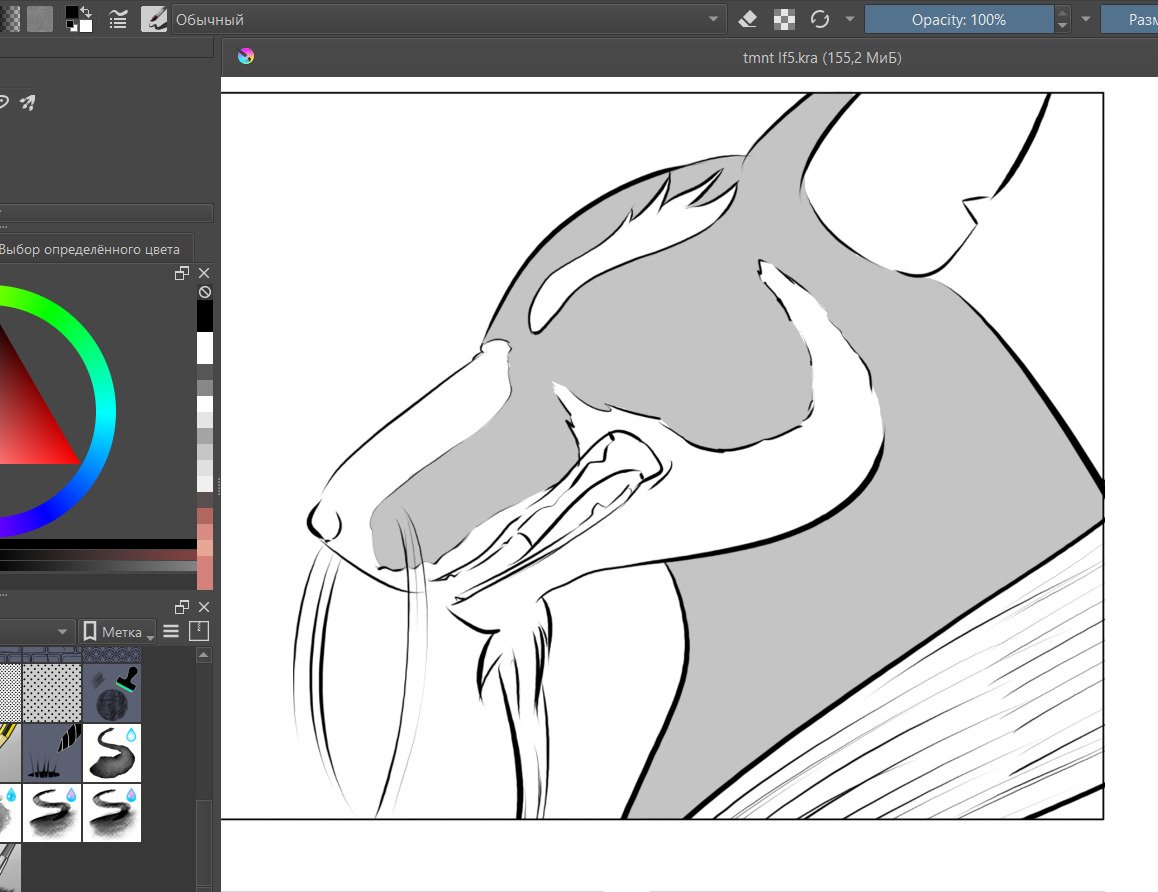This screenshot has width=1158, height=892.
Task: Select the wet brush preset with the cyan drop
Action: [112, 752]
